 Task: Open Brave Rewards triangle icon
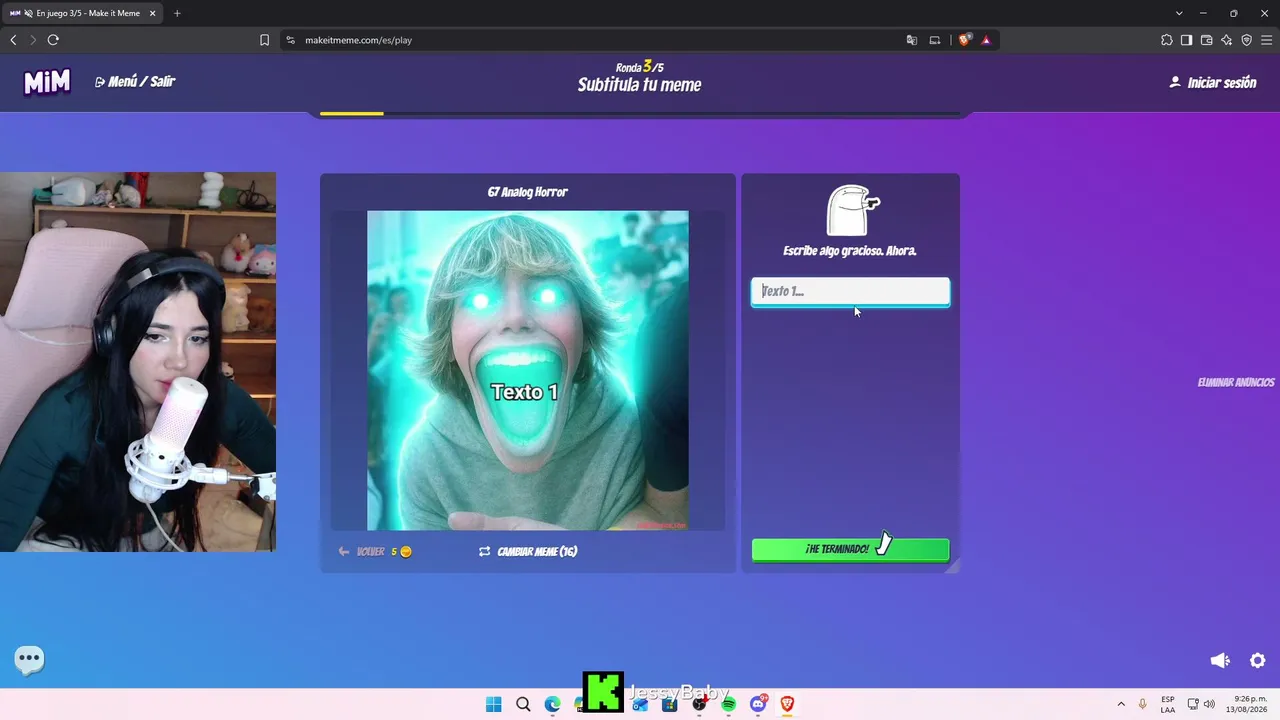(986, 40)
